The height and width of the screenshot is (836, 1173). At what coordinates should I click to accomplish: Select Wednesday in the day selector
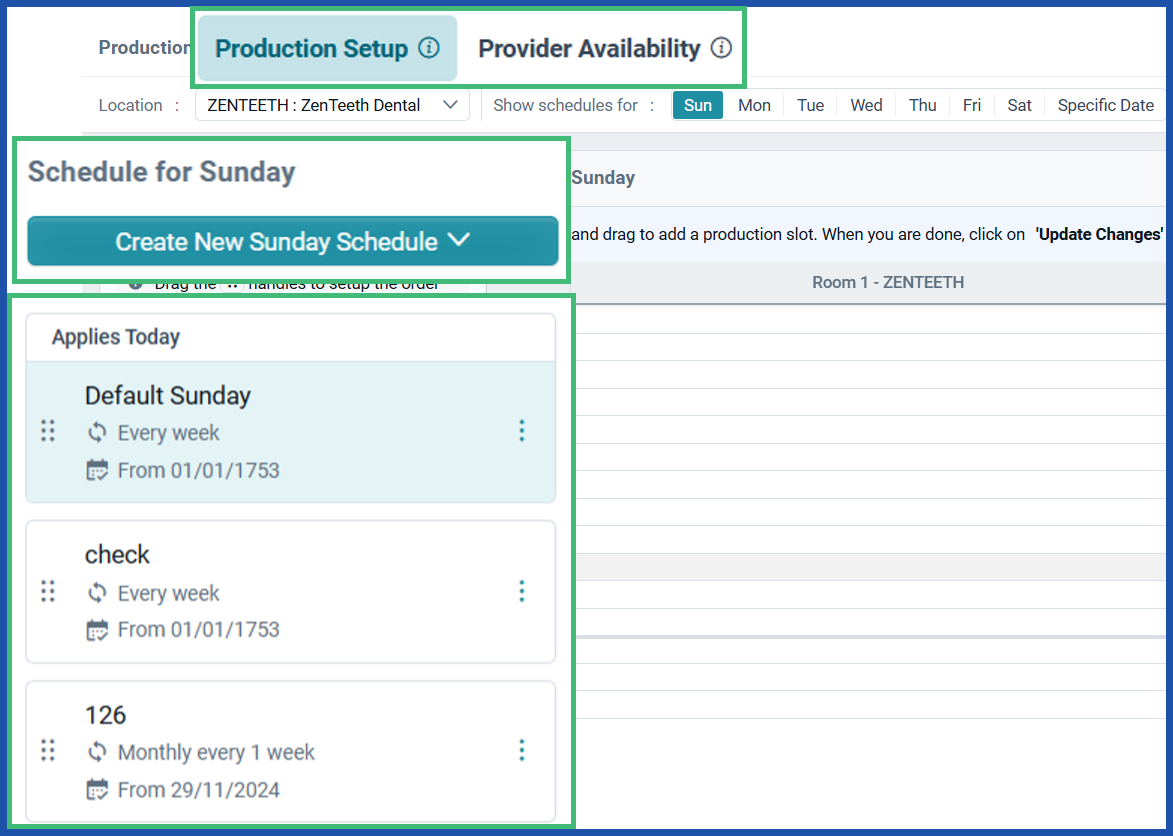(865, 105)
